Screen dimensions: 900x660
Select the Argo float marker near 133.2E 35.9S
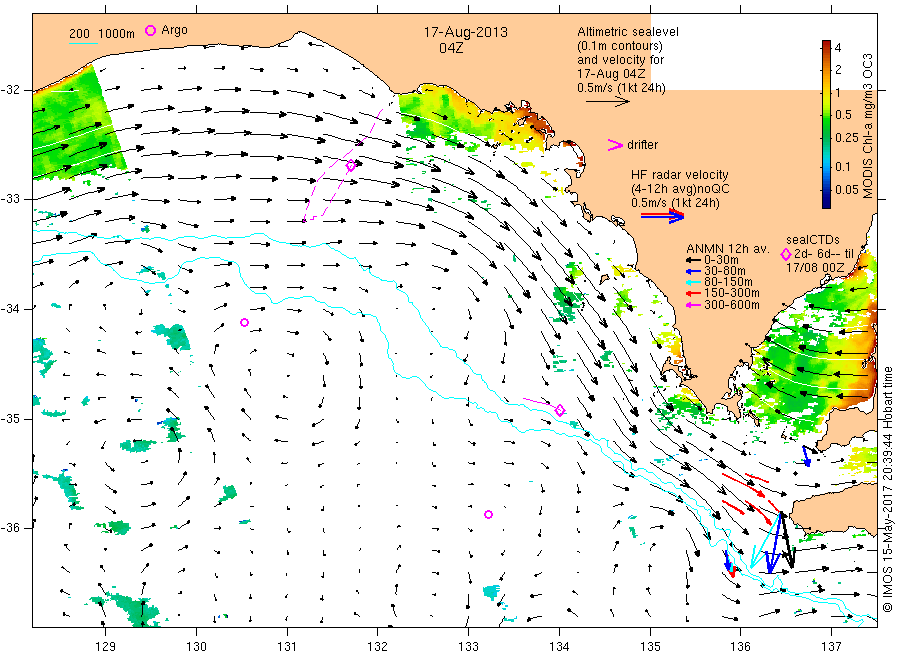pyautogui.click(x=488, y=514)
